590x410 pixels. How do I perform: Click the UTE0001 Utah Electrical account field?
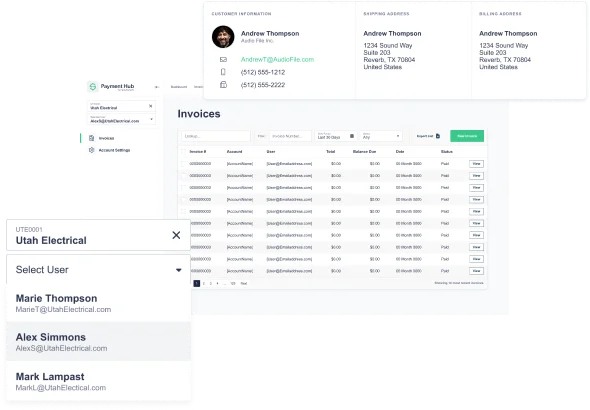tap(99, 235)
